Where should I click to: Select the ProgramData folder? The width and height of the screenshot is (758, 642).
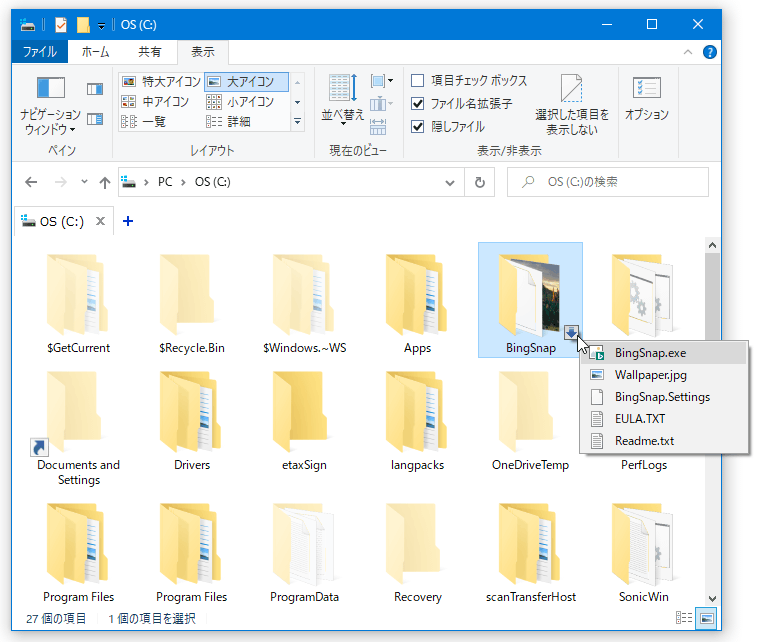tap(305, 552)
